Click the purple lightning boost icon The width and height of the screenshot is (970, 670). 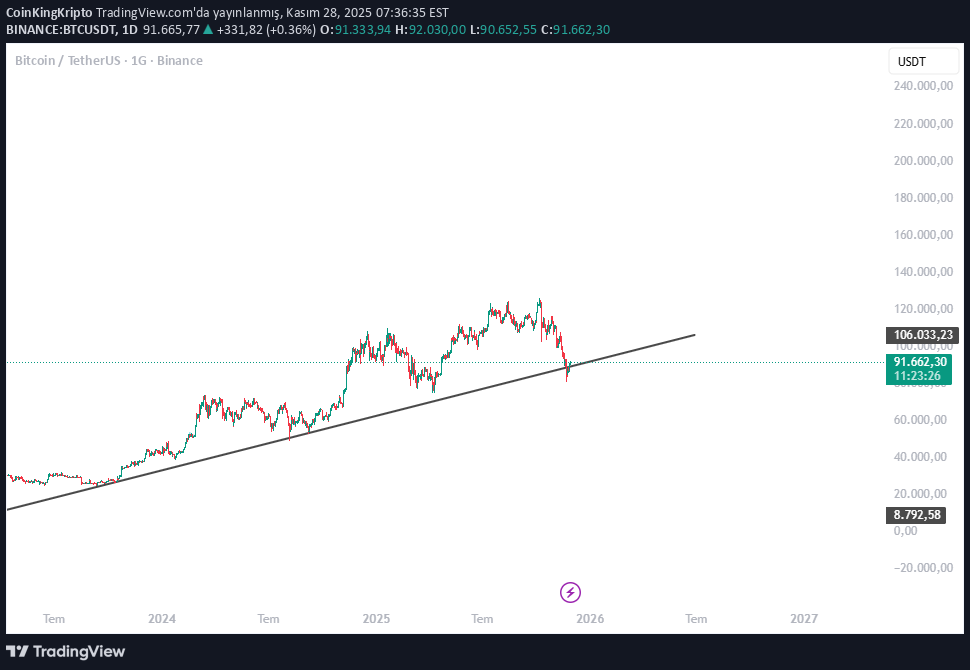[x=569, y=592]
